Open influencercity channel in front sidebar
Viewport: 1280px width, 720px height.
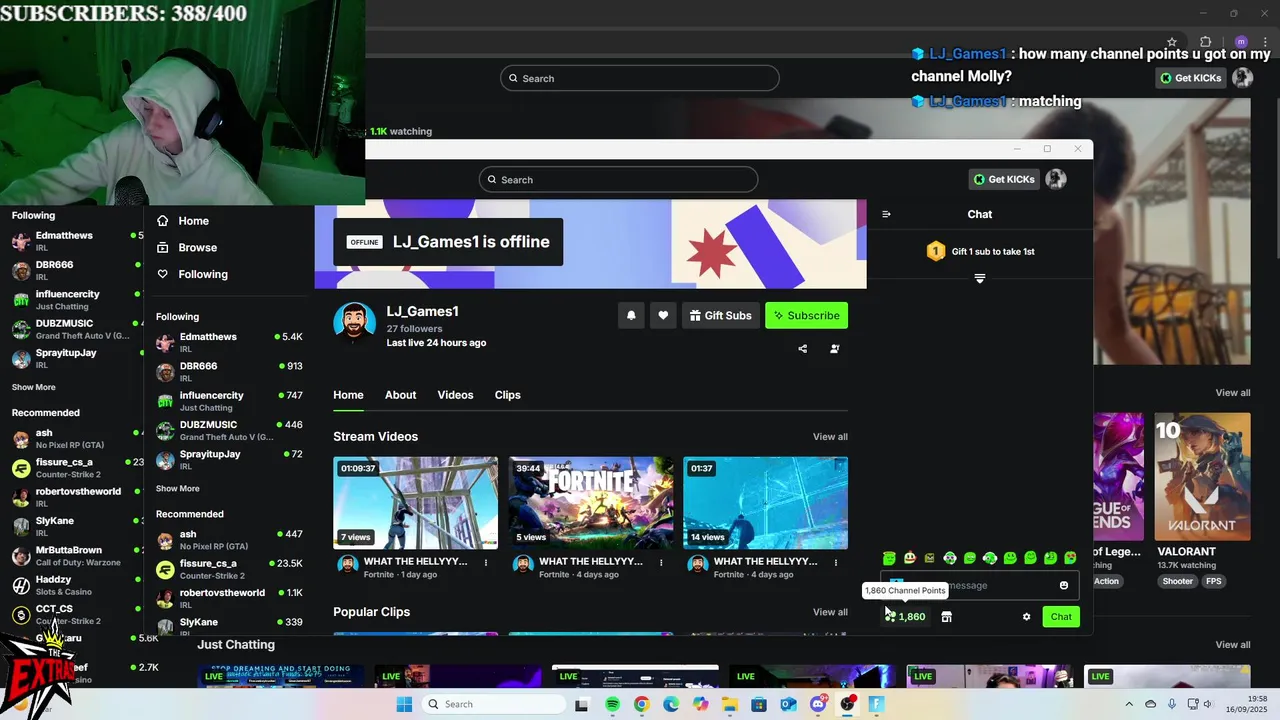[229, 401]
